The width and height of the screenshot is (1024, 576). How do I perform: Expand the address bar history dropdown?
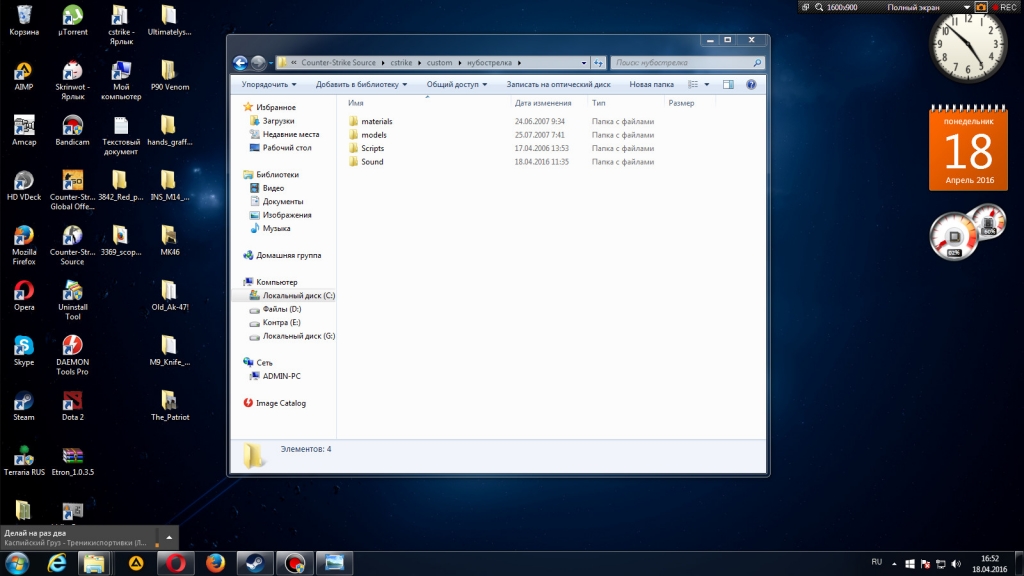tap(584, 63)
